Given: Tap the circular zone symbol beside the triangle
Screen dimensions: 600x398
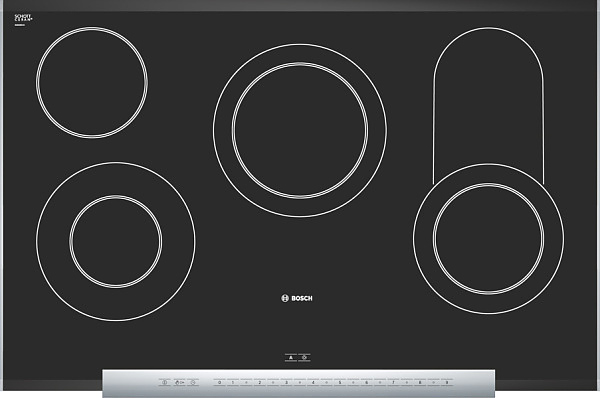Looking at the screenshot, I should 305,358.
